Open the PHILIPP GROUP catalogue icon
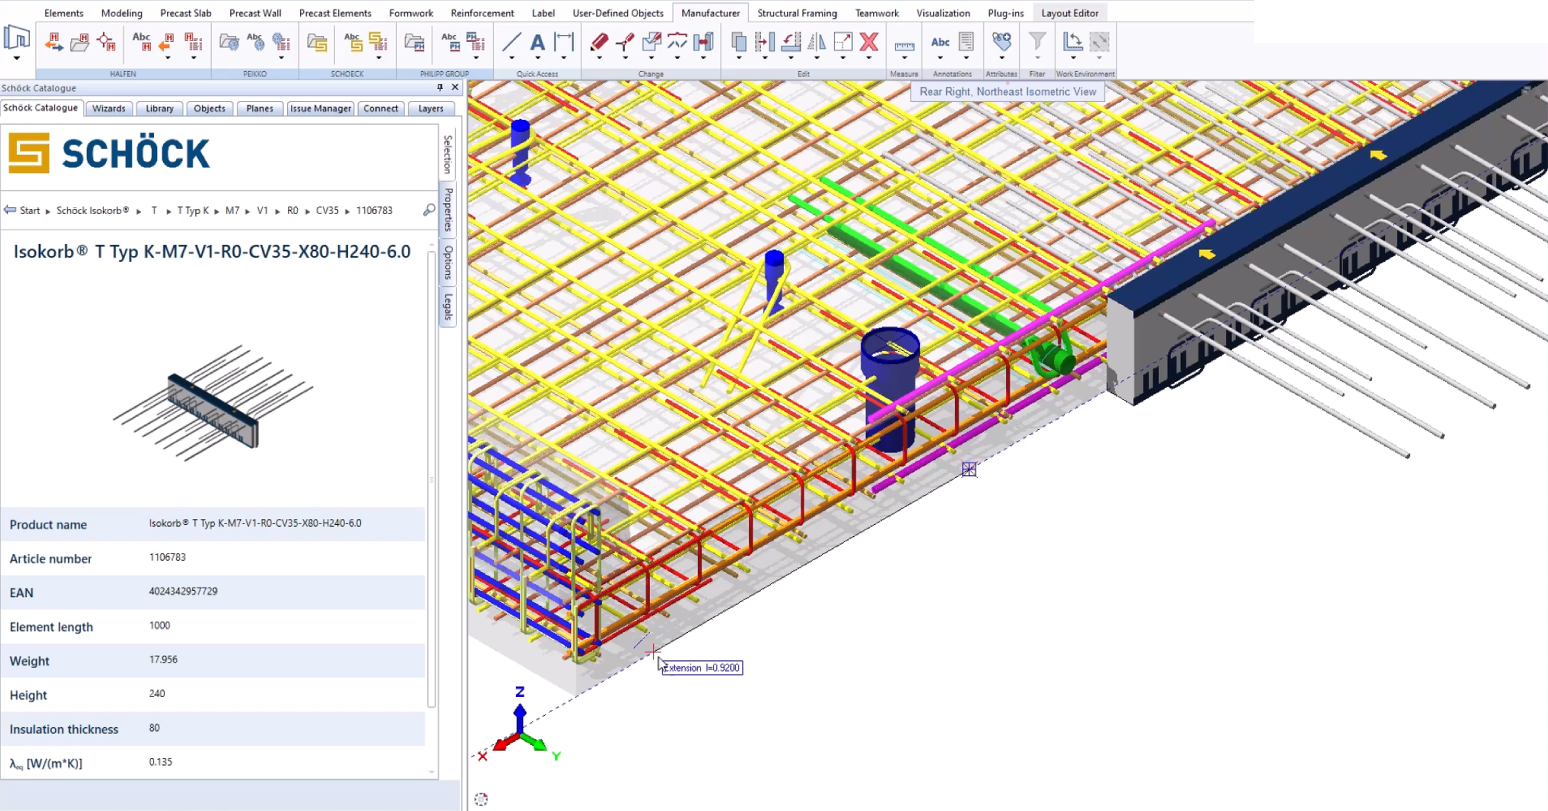The height and width of the screenshot is (811, 1548). [414, 42]
